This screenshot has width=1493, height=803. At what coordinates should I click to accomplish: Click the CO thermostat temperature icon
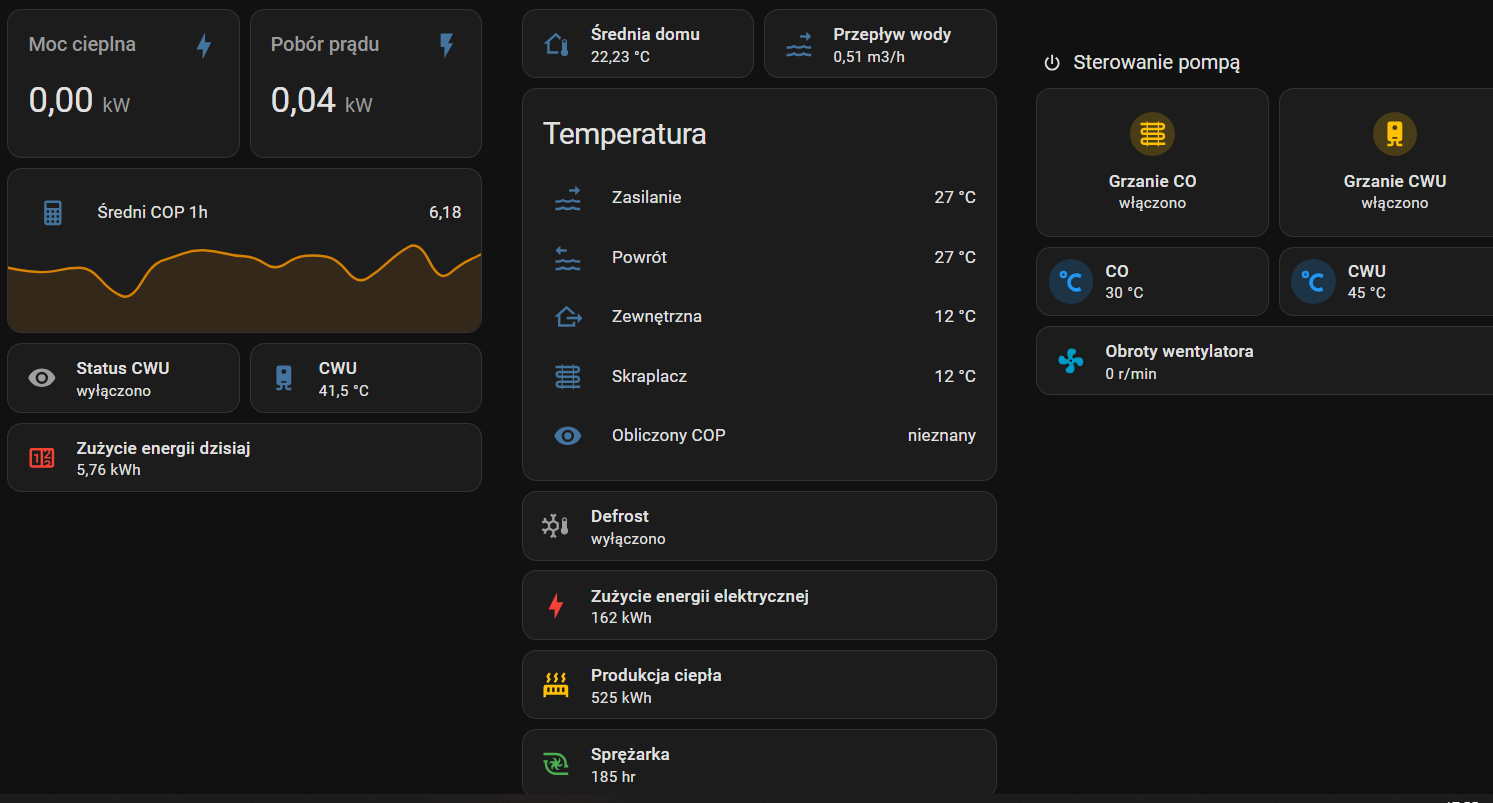(x=1070, y=282)
